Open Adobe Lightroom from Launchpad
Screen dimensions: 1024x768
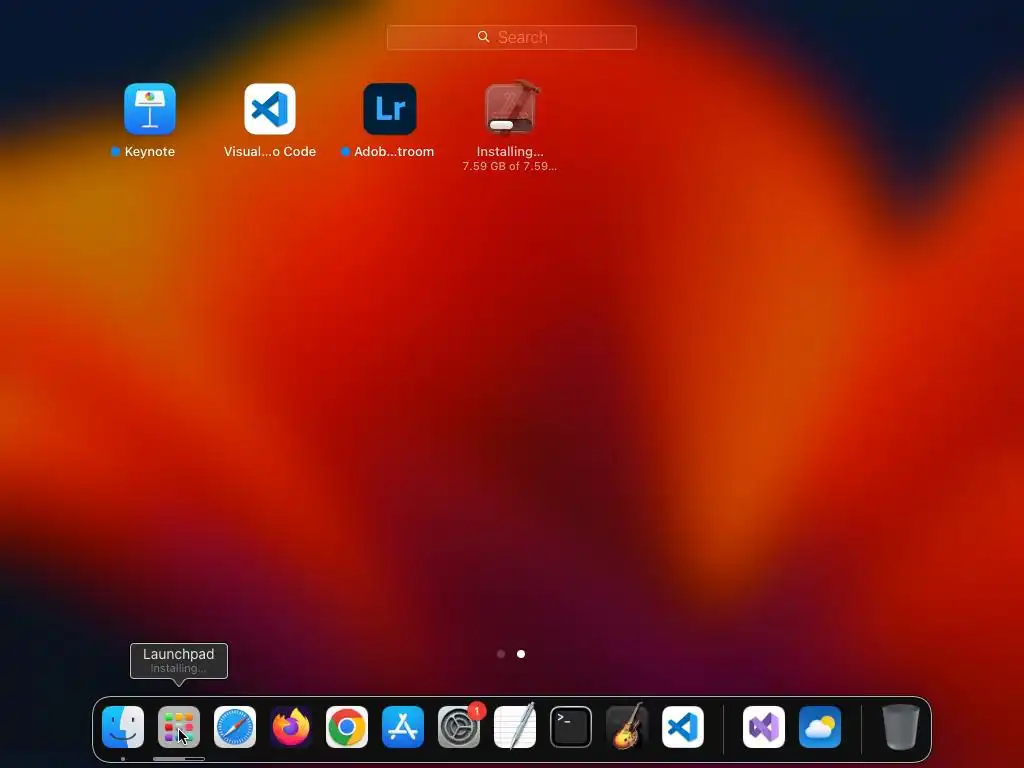390,108
